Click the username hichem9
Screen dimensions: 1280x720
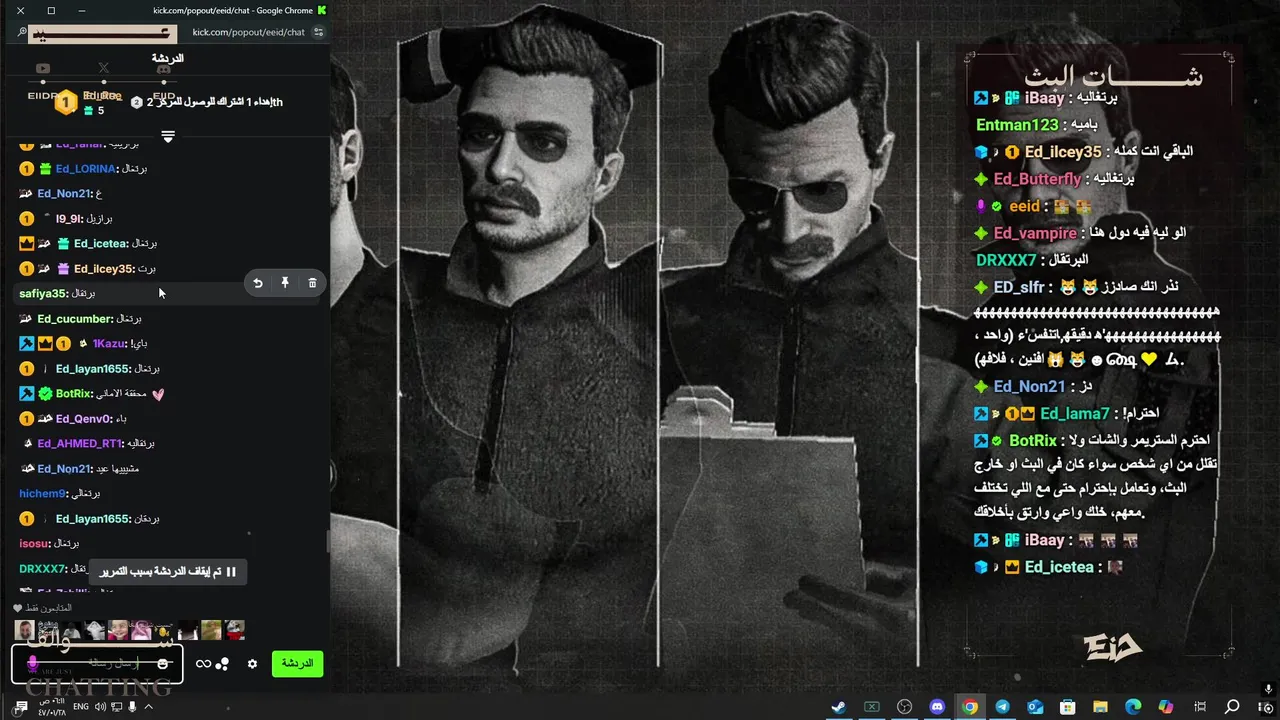(x=42, y=494)
